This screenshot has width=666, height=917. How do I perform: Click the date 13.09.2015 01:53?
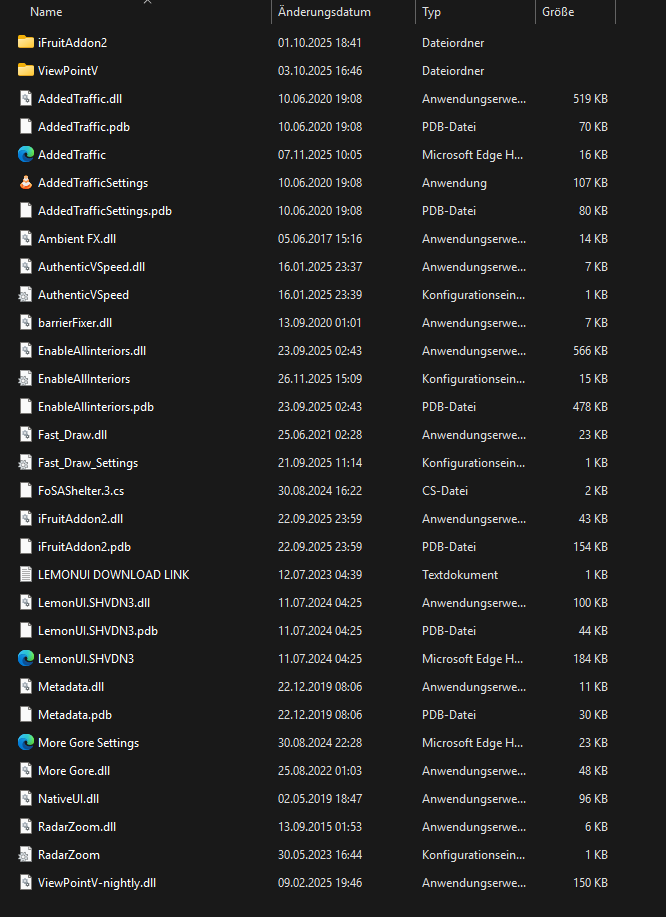point(320,827)
